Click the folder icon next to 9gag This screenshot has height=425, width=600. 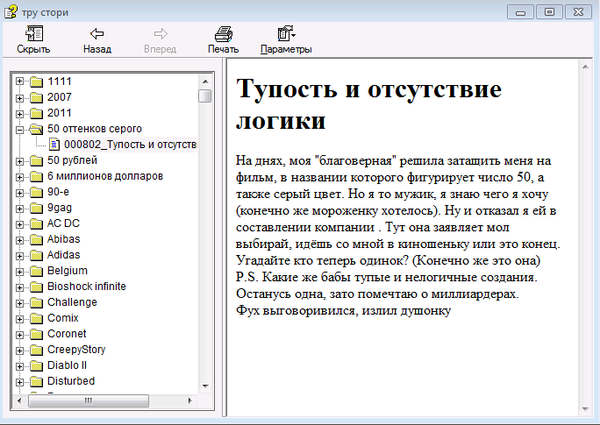pyautogui.click(x=36, y=207)
